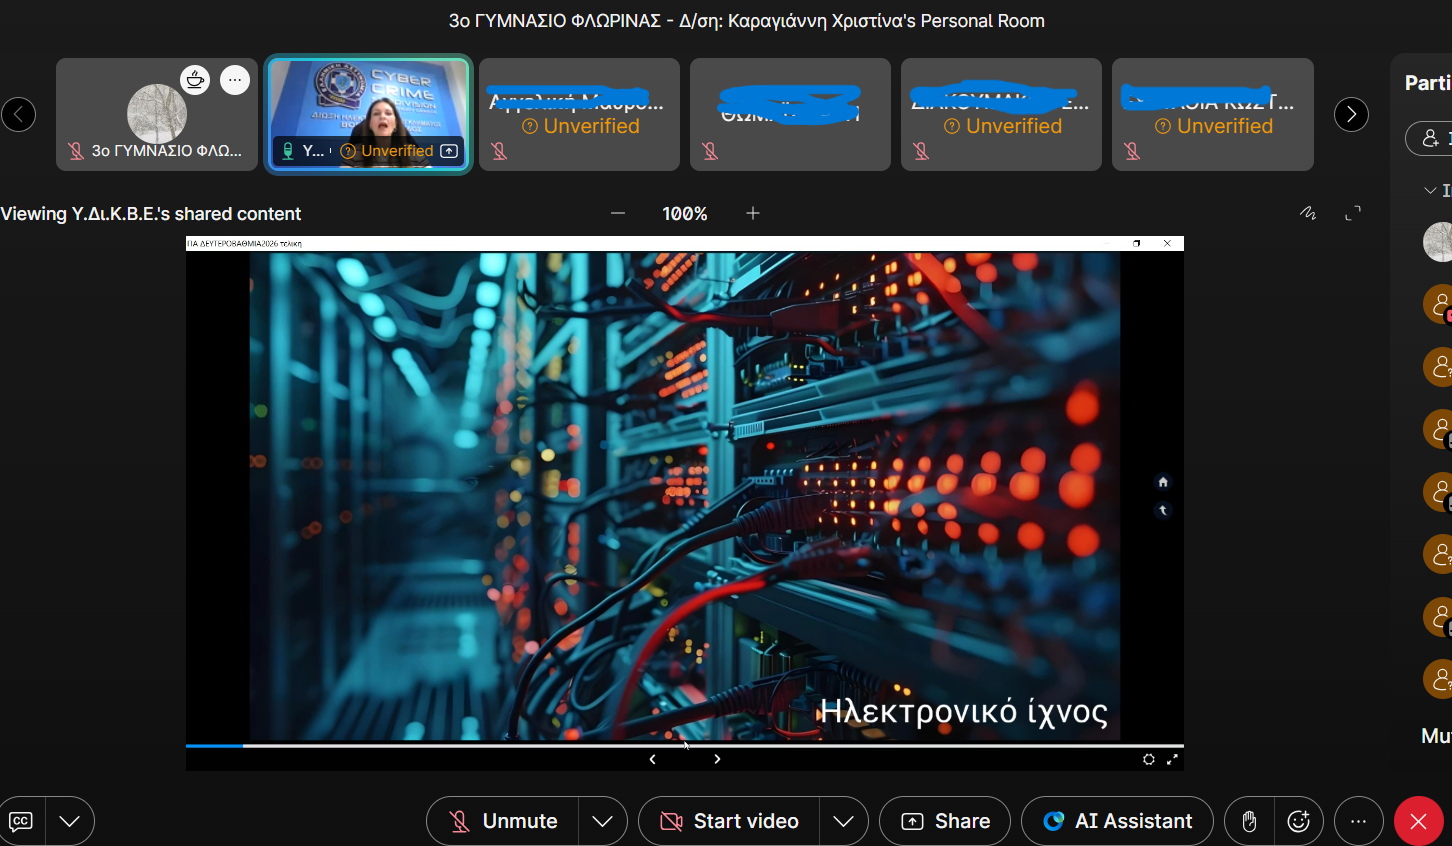Viewport: 1452px width, 846px height.
Task: Select the presenter's video thumbnail
Action: tap(368, 112)
